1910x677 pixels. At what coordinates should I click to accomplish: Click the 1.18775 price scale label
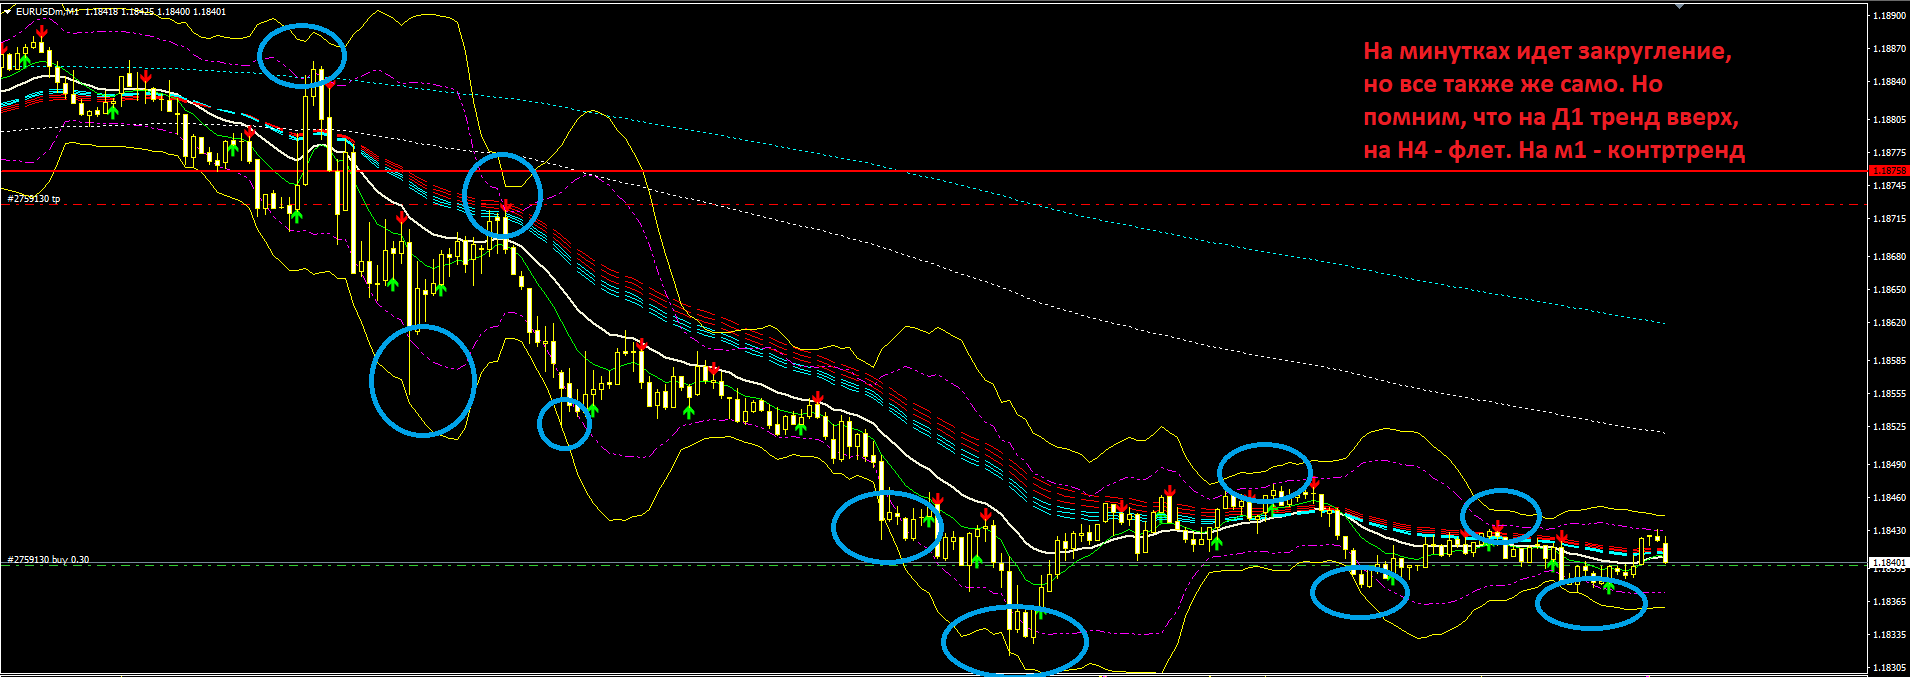1889,153
